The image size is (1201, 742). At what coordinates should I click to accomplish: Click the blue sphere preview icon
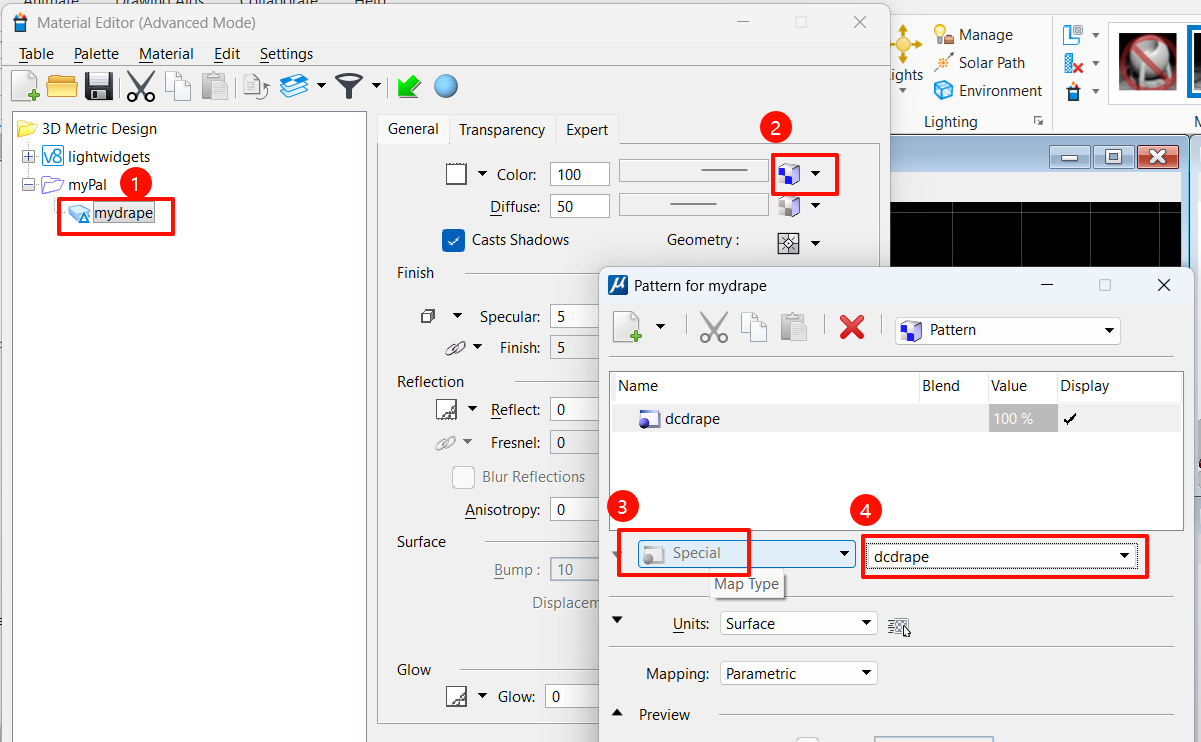(446, 87)
